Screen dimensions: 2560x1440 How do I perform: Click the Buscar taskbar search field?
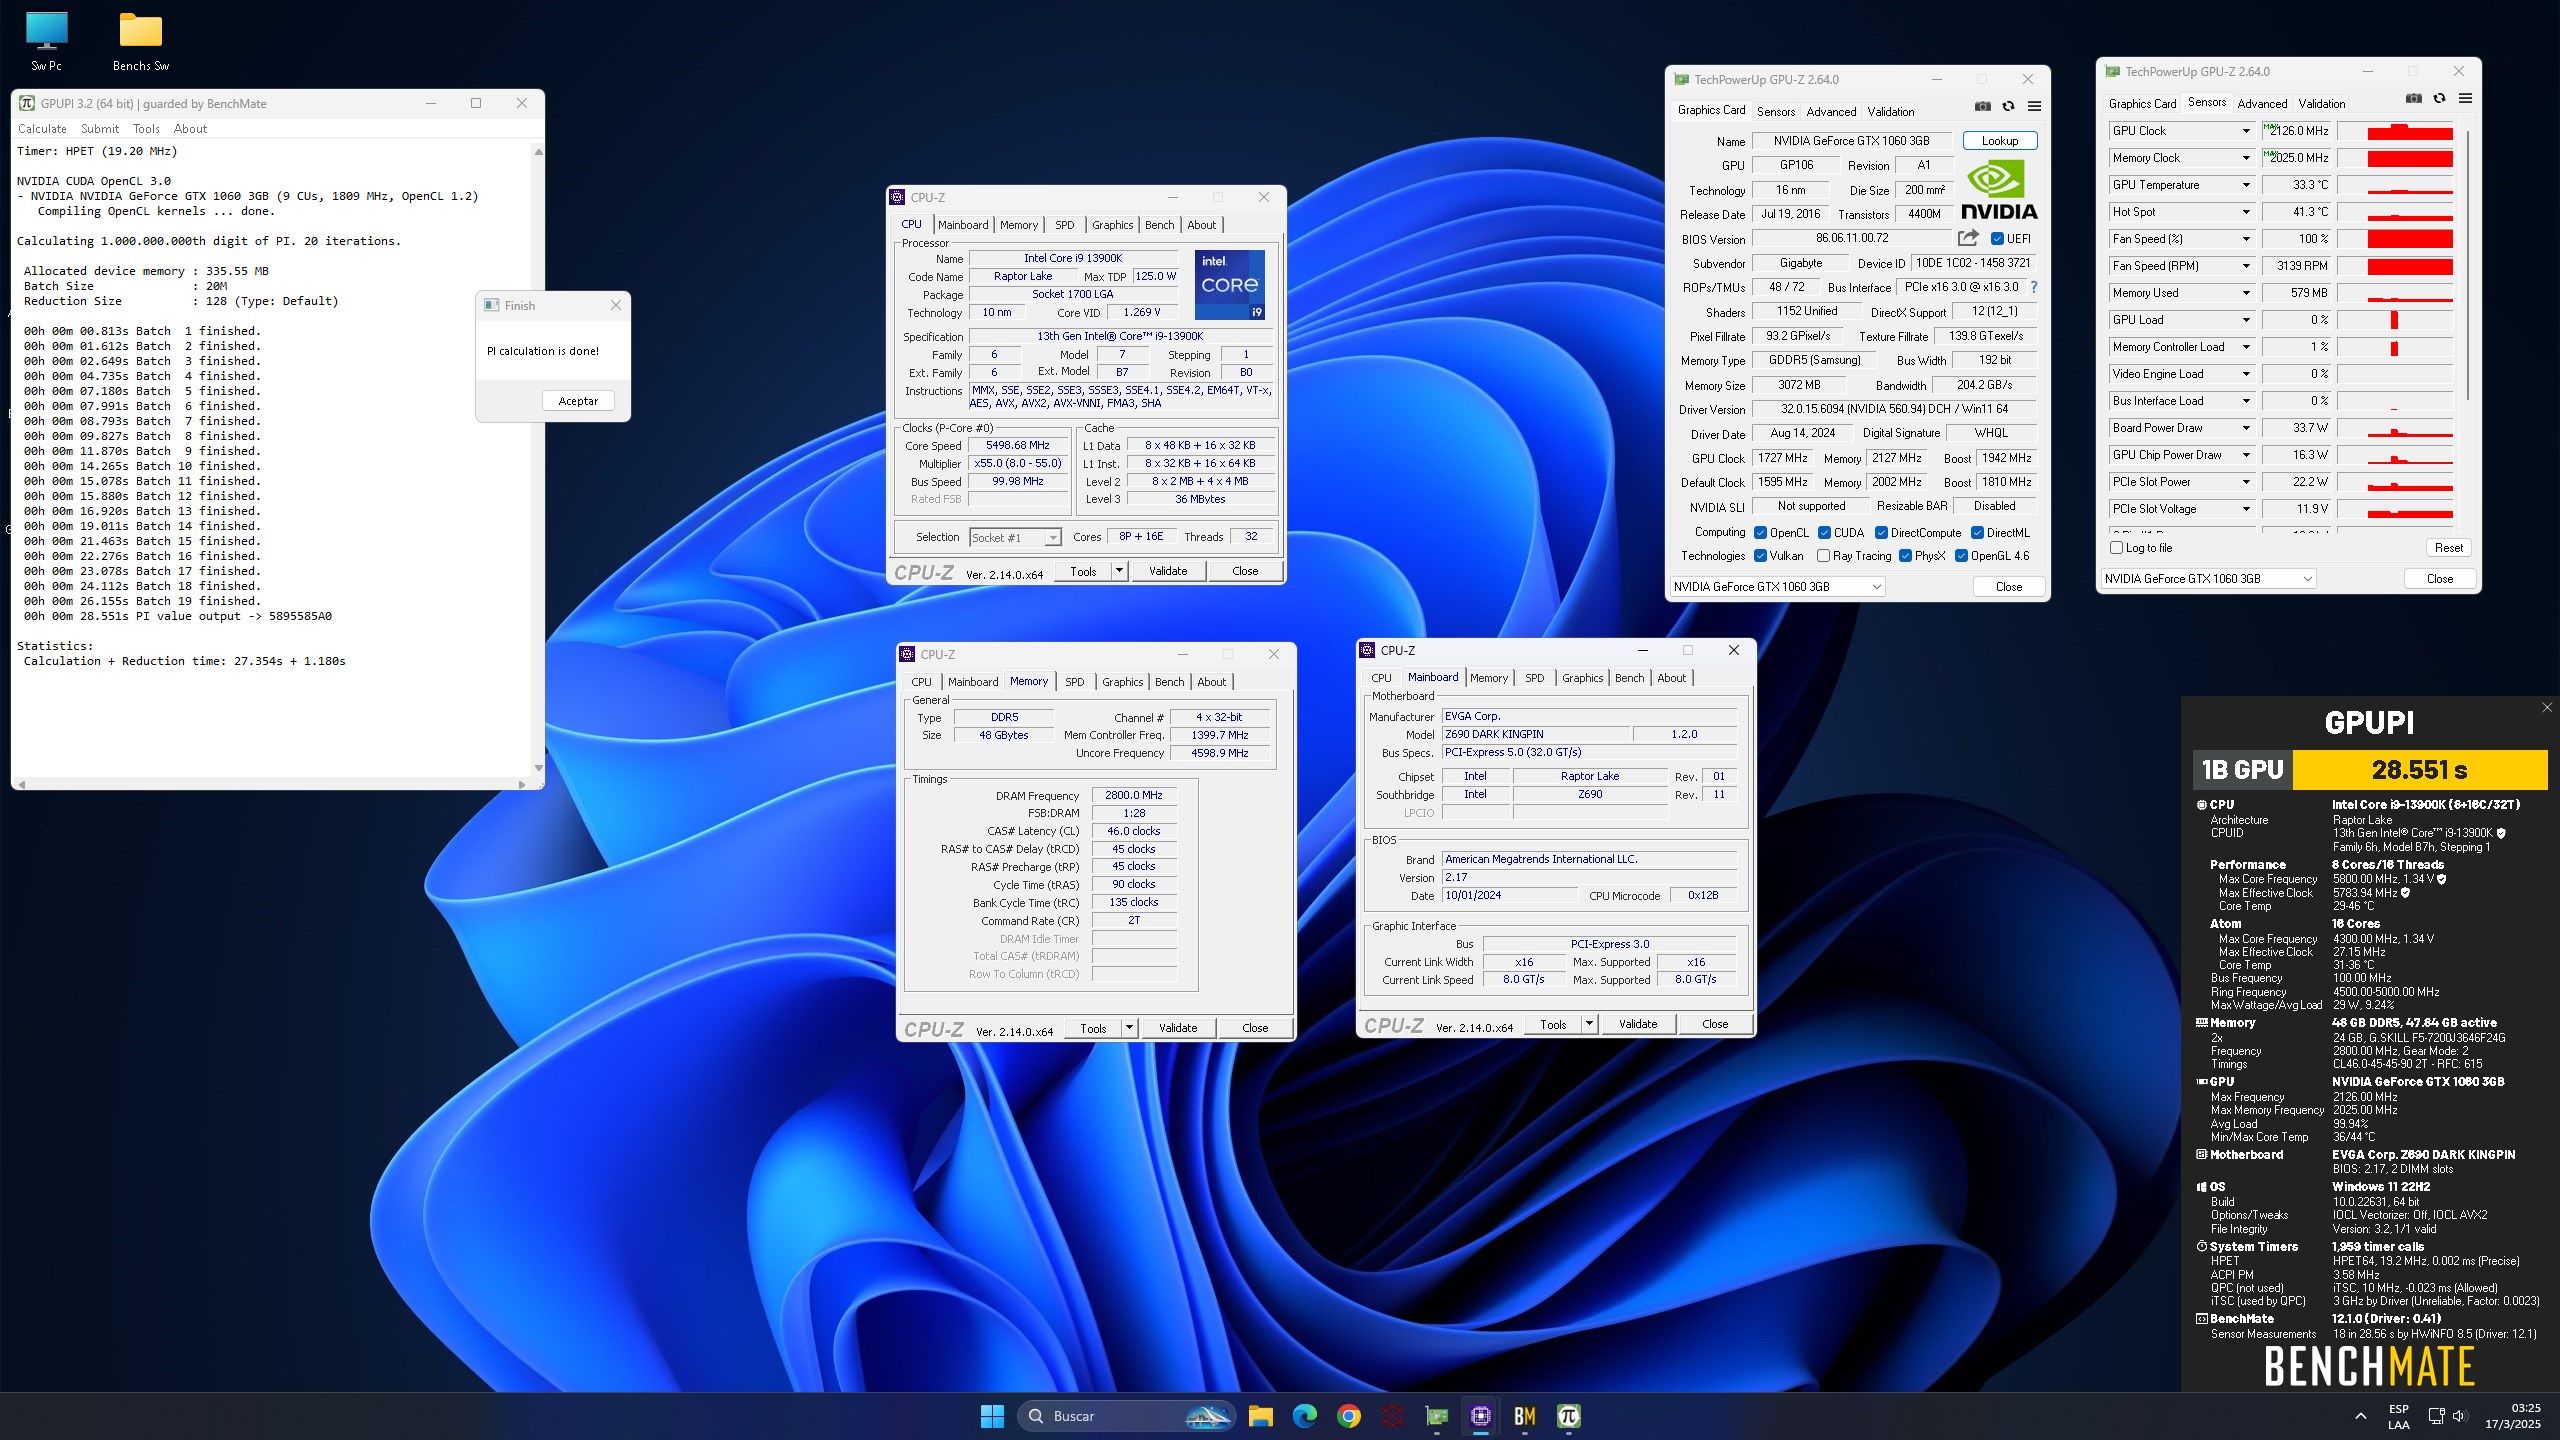point(1126,1416)
